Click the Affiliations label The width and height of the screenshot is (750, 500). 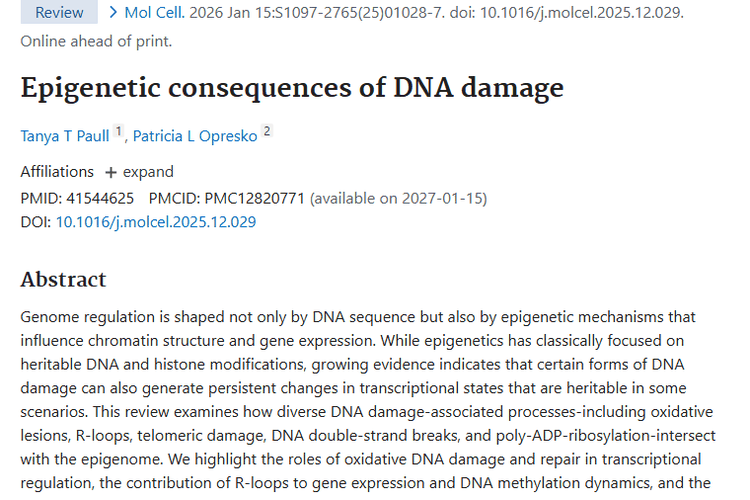coord(57,172)
